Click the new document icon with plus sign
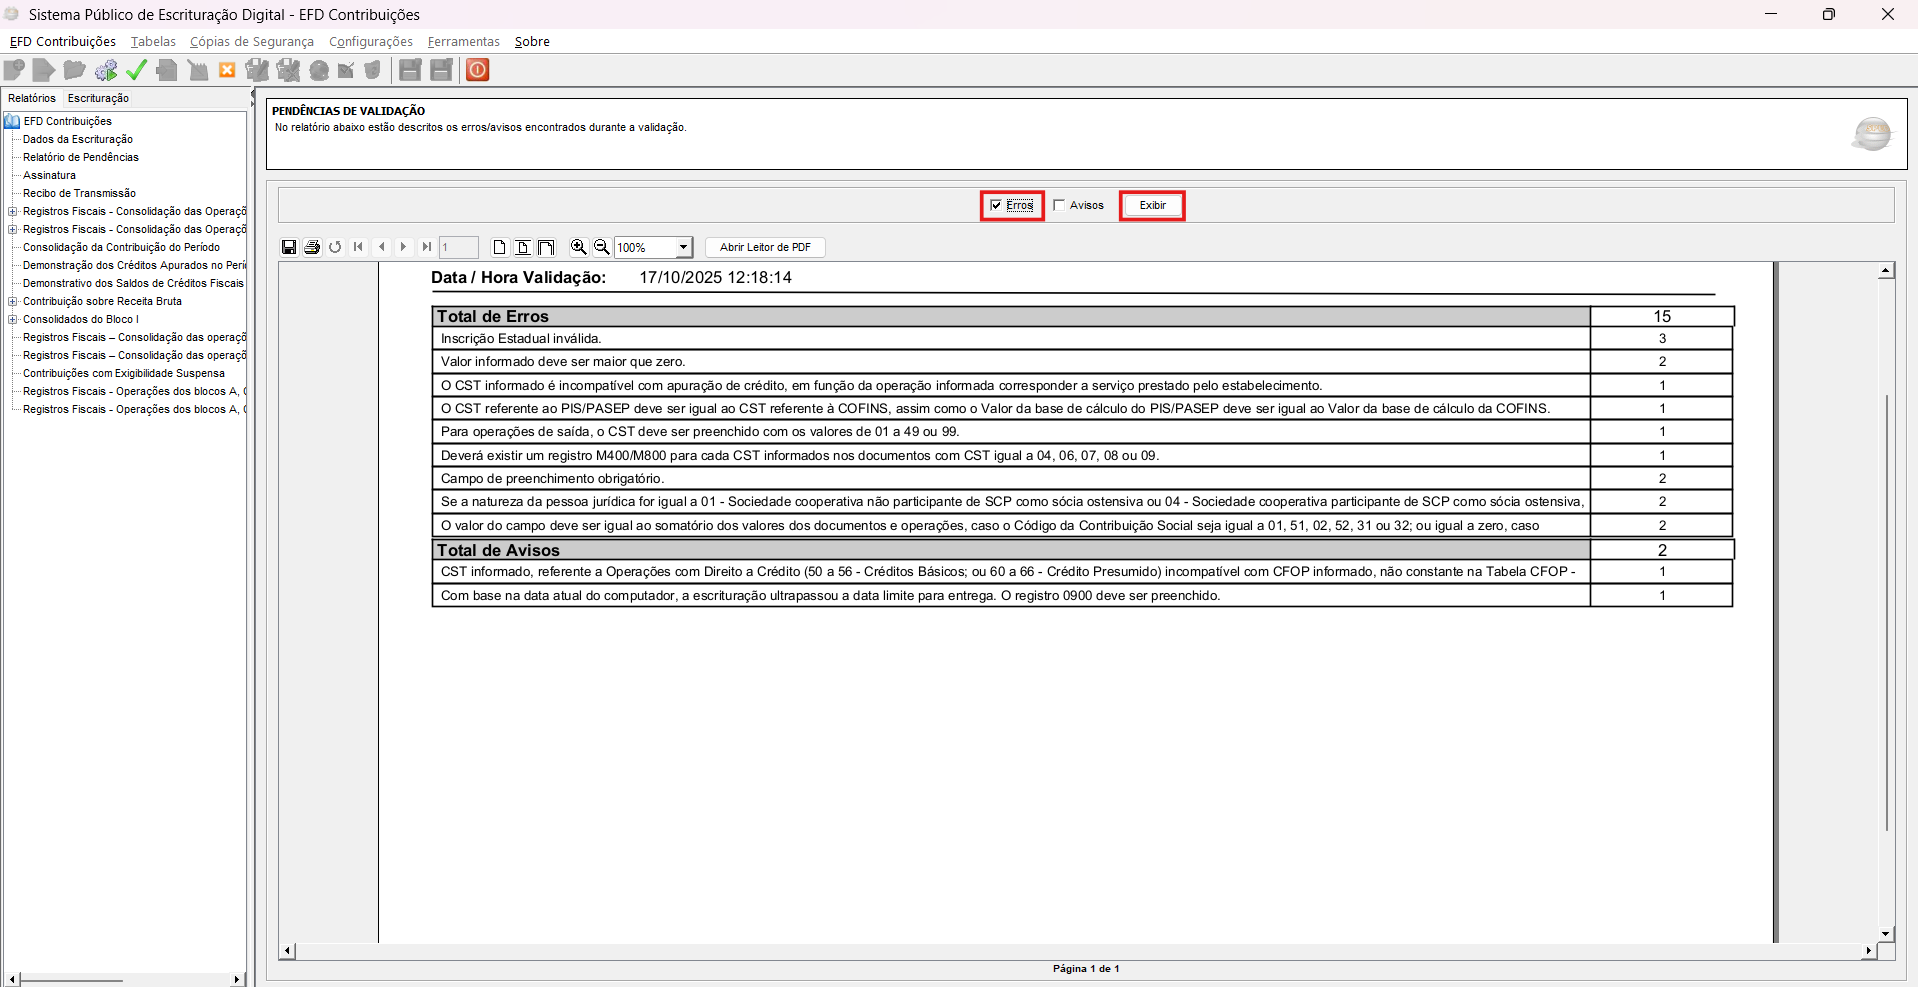The width and height of the screenshot is (1918, 987). point(15,70)
